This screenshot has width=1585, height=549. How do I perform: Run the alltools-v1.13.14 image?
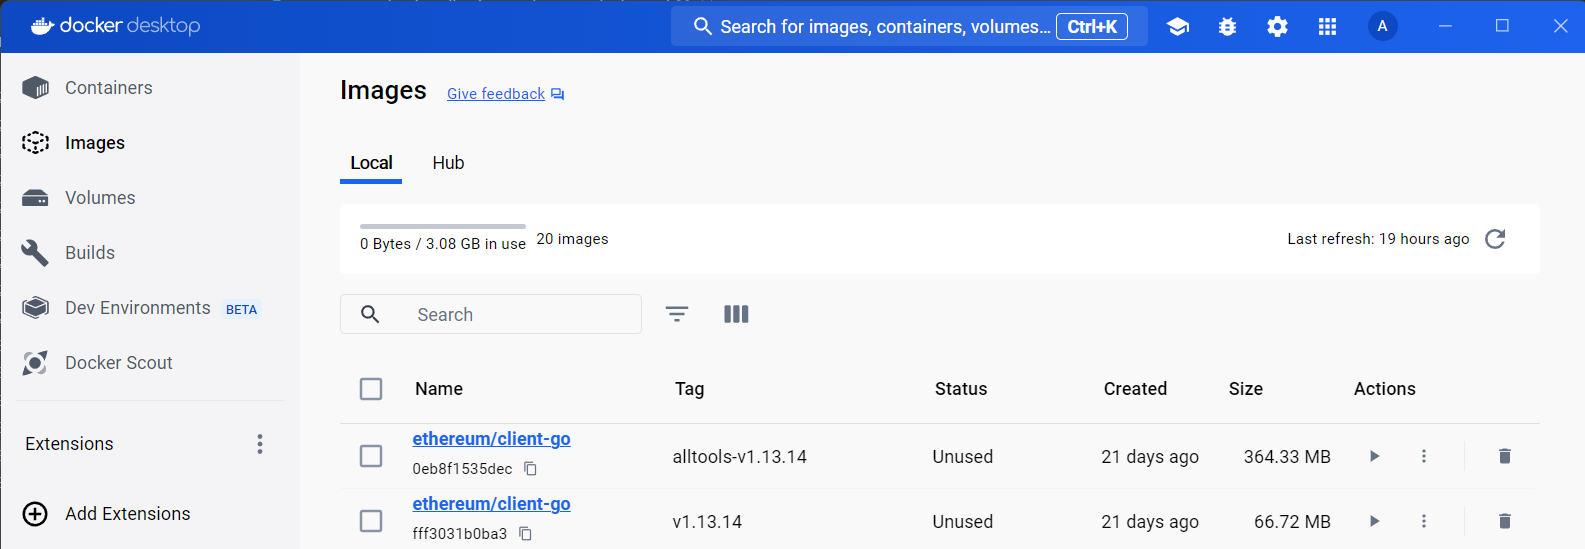(1375, 456)
